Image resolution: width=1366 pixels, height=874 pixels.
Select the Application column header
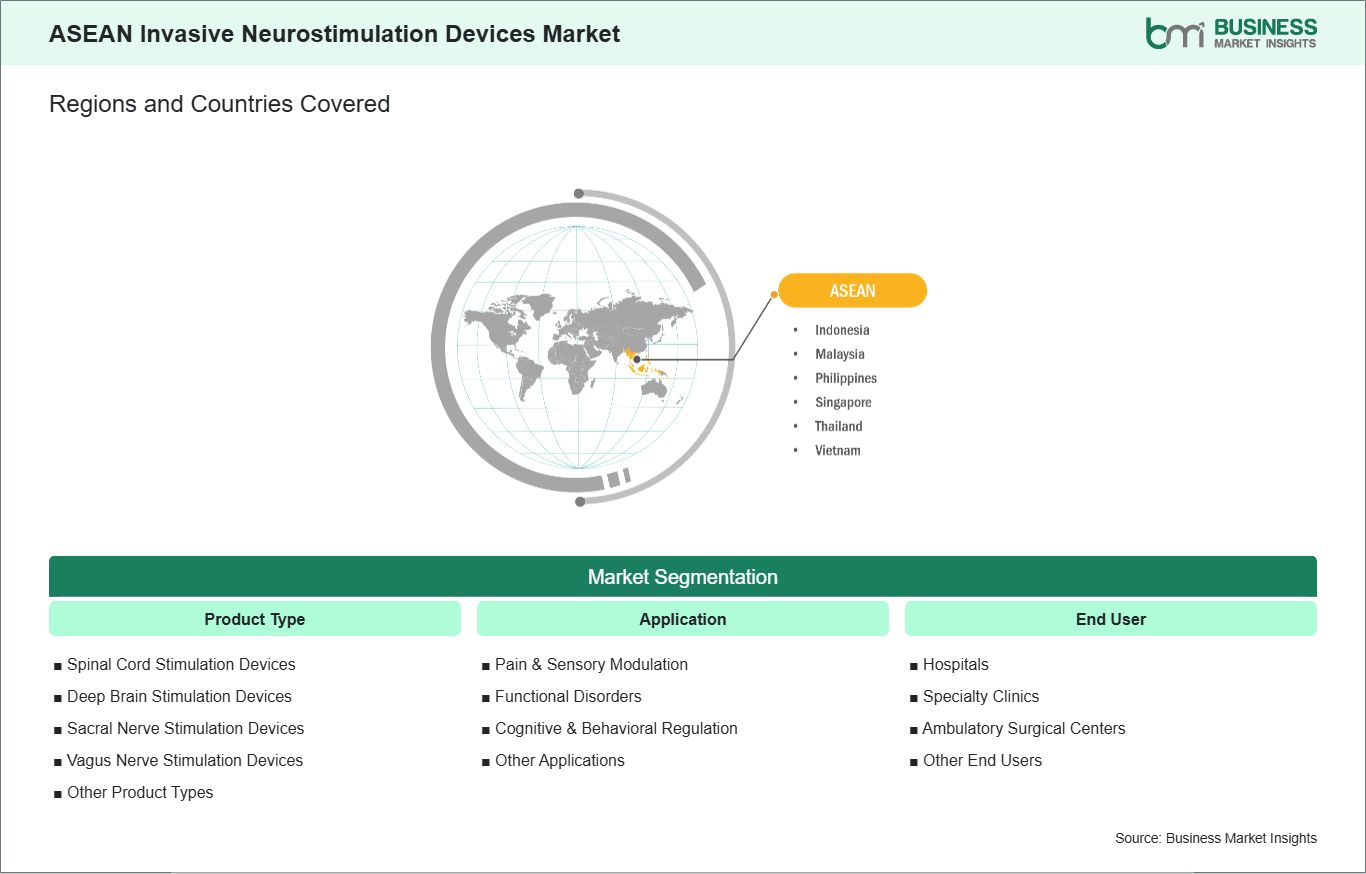point(683,619)
